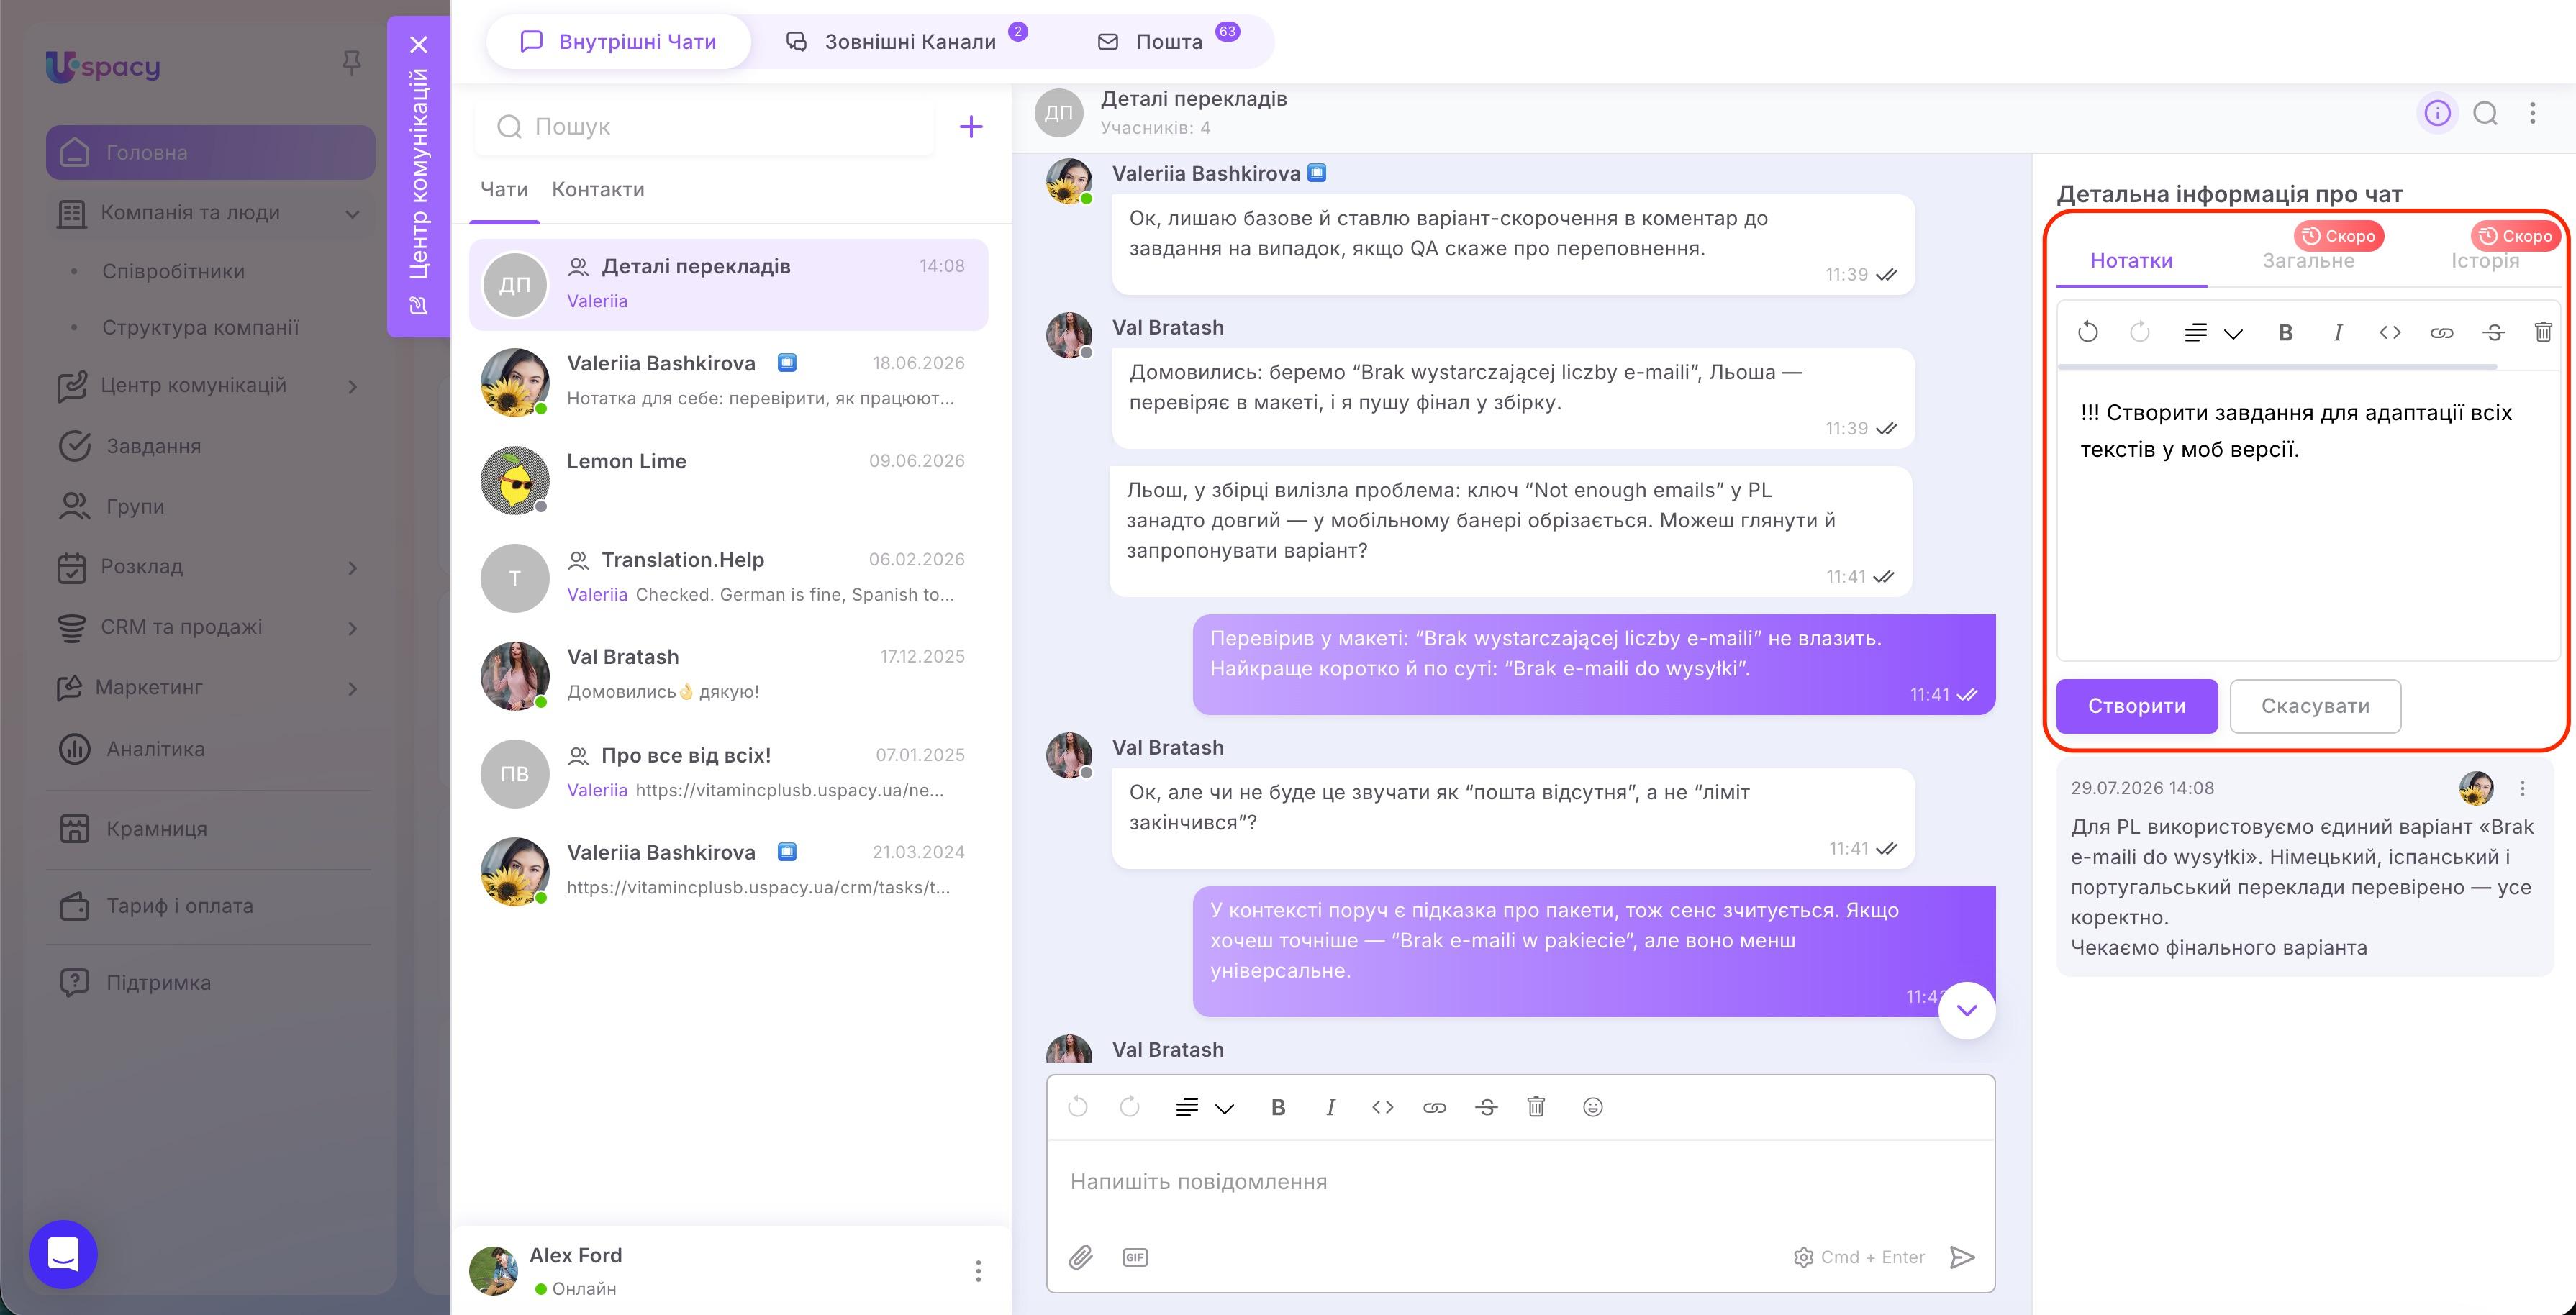Select the Чати list tab

tap(504, 190)
